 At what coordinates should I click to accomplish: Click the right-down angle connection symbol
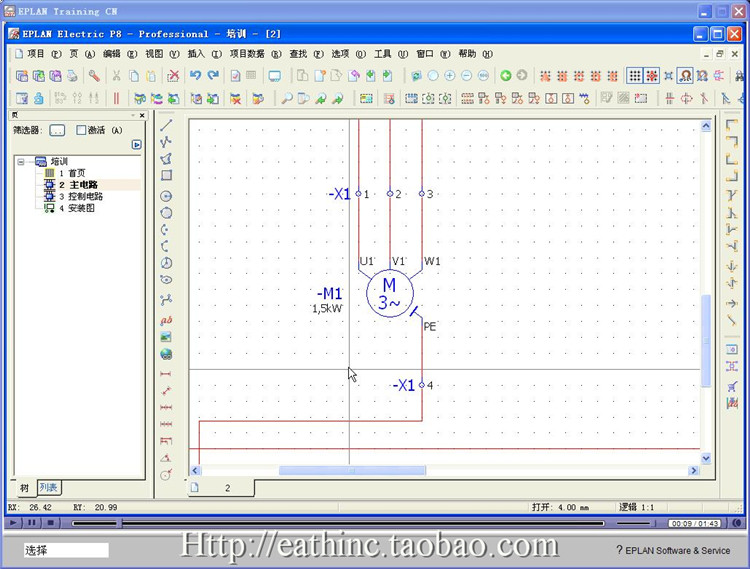(x=731, y=125)
